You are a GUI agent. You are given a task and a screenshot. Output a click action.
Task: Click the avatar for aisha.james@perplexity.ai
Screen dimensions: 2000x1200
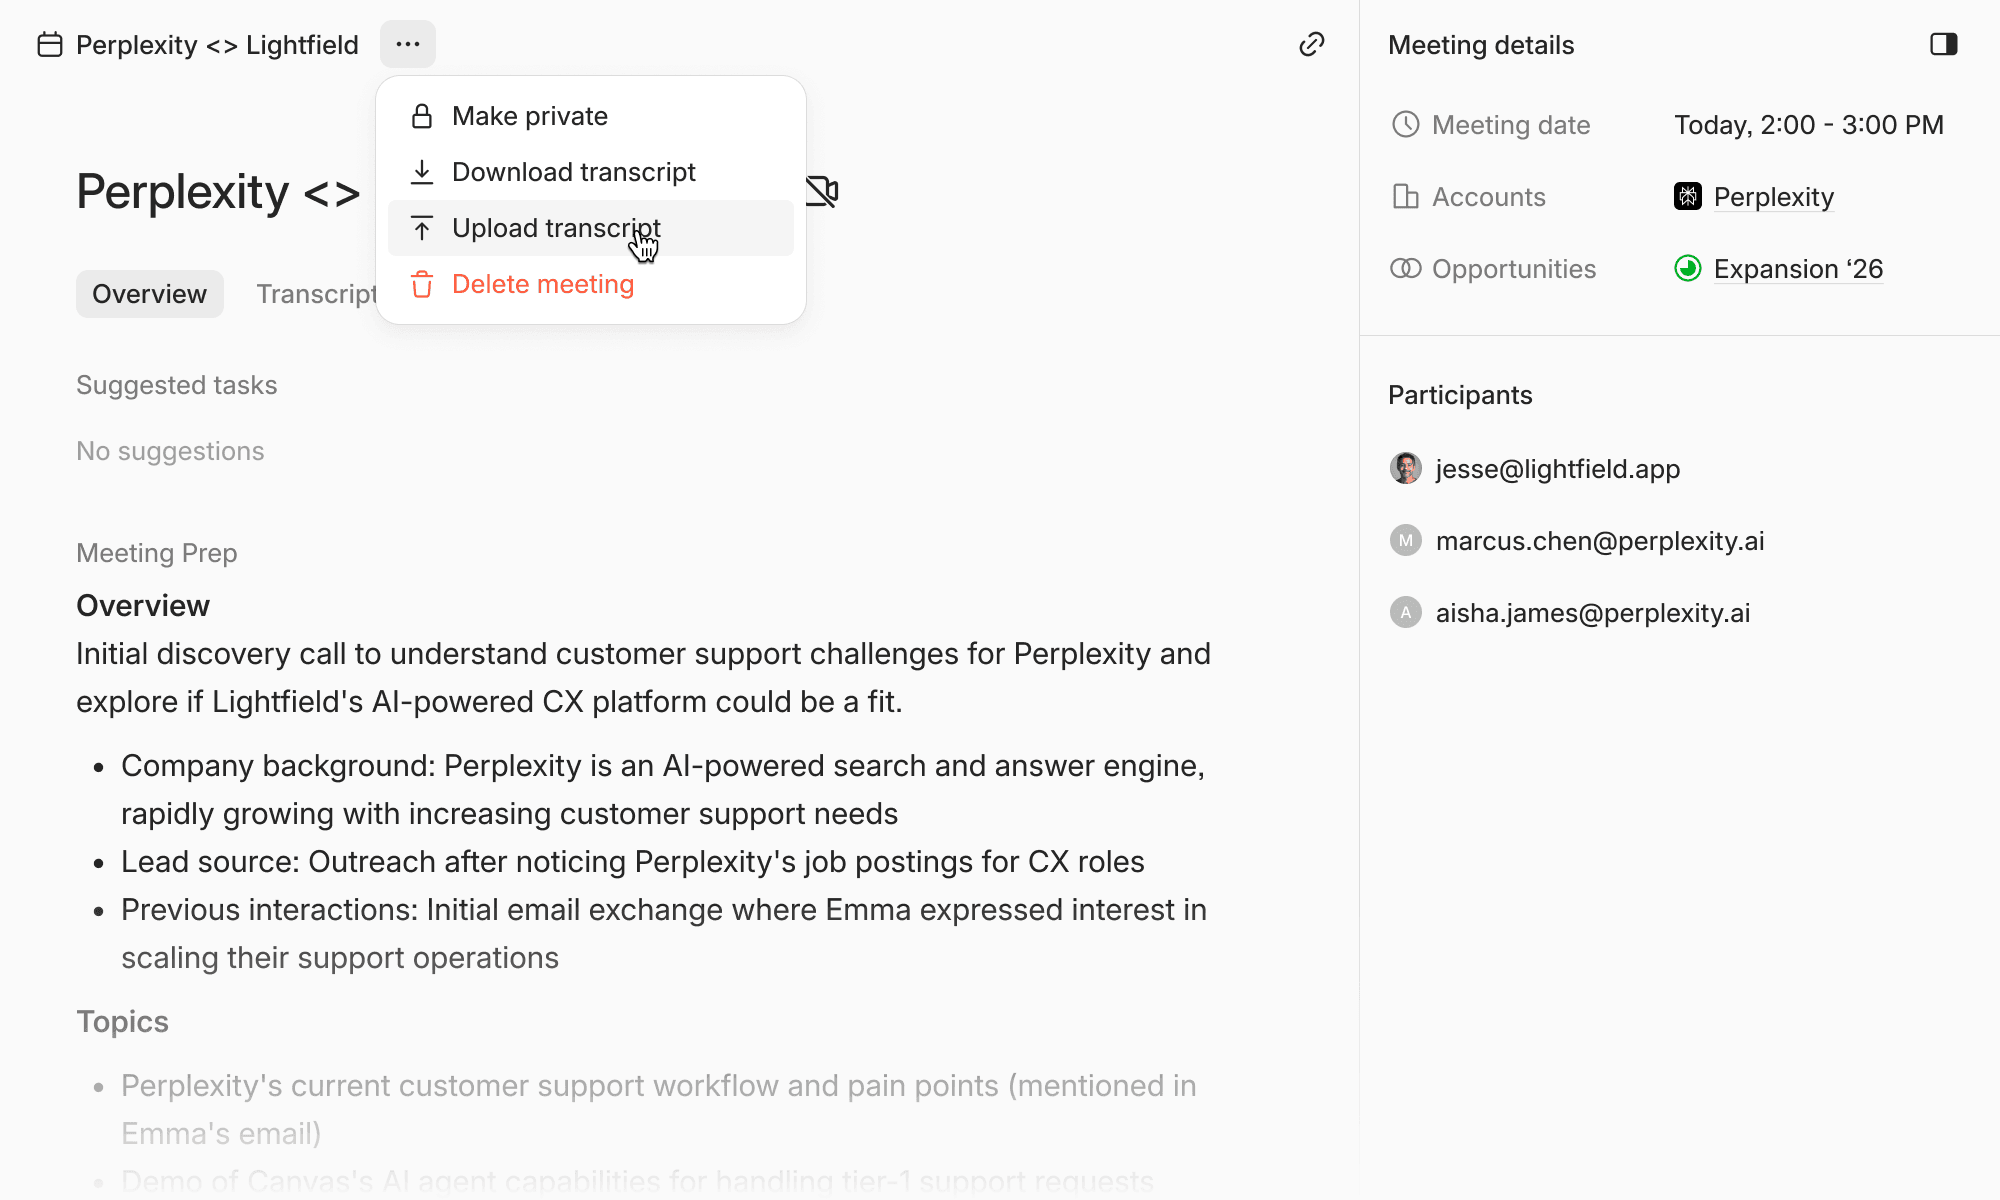(x=1406, y=612)
